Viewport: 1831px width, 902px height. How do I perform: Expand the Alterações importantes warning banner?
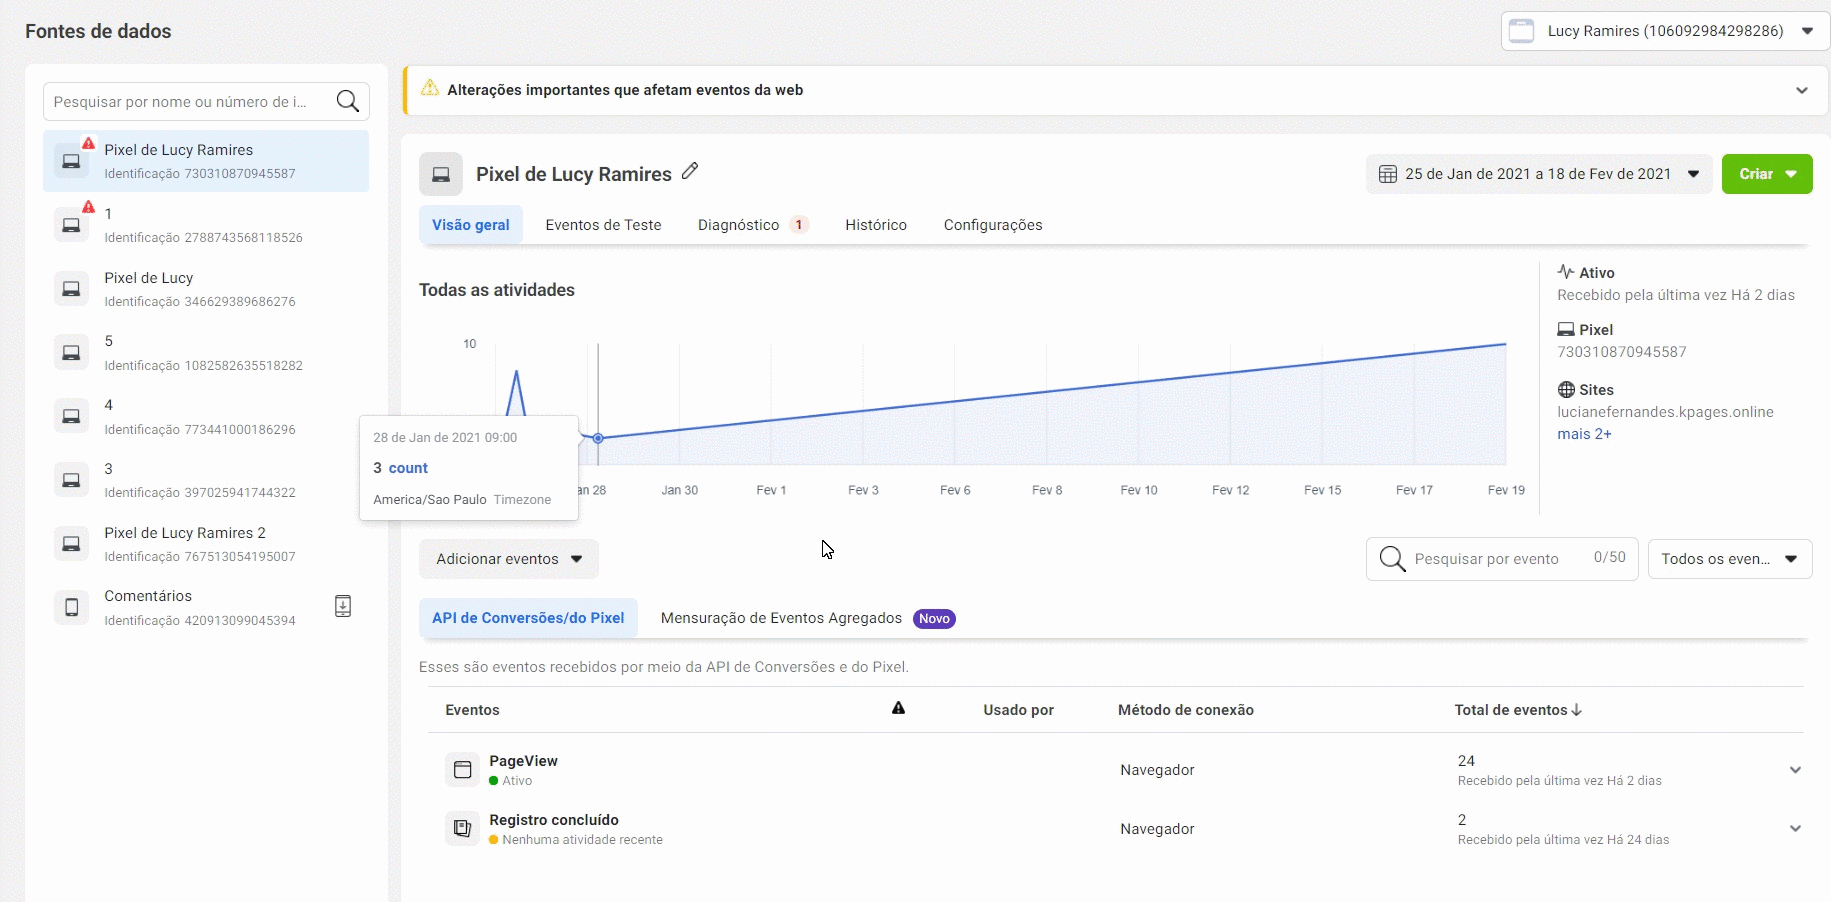[x=1801, y=90]
